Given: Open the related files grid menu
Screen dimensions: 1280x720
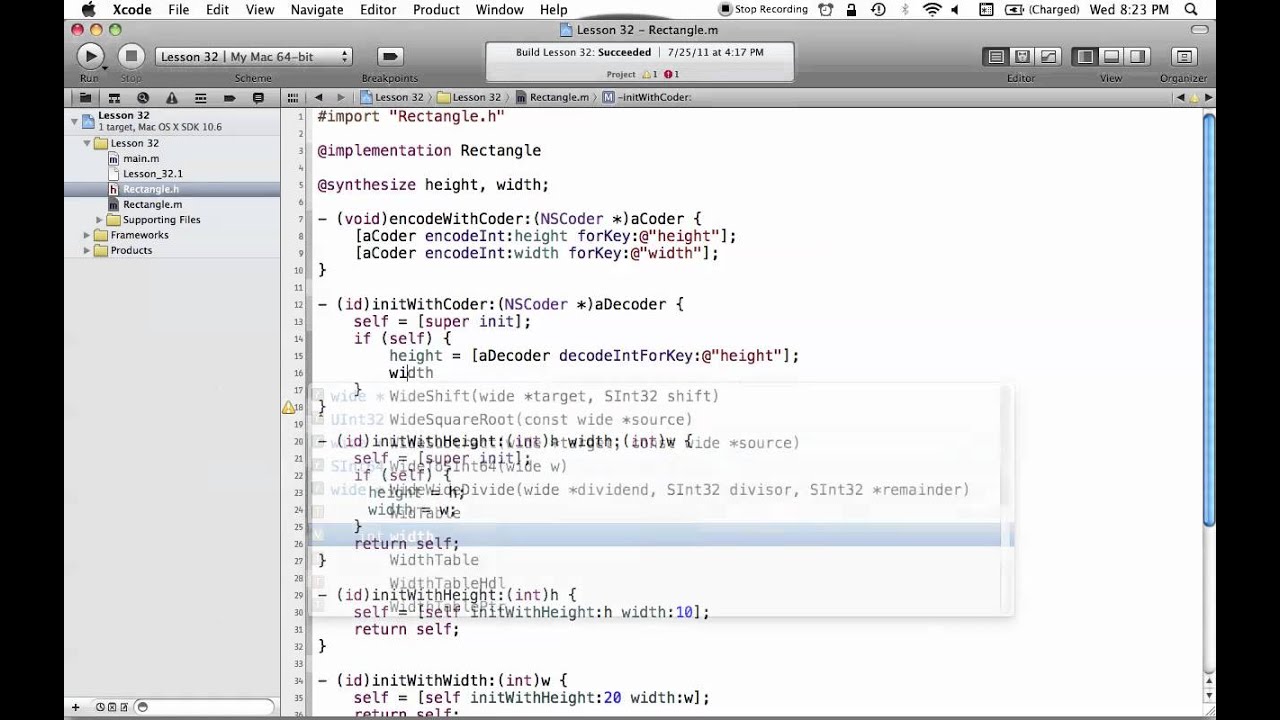Looking at the screenshot, I should [x=293, y=98].
